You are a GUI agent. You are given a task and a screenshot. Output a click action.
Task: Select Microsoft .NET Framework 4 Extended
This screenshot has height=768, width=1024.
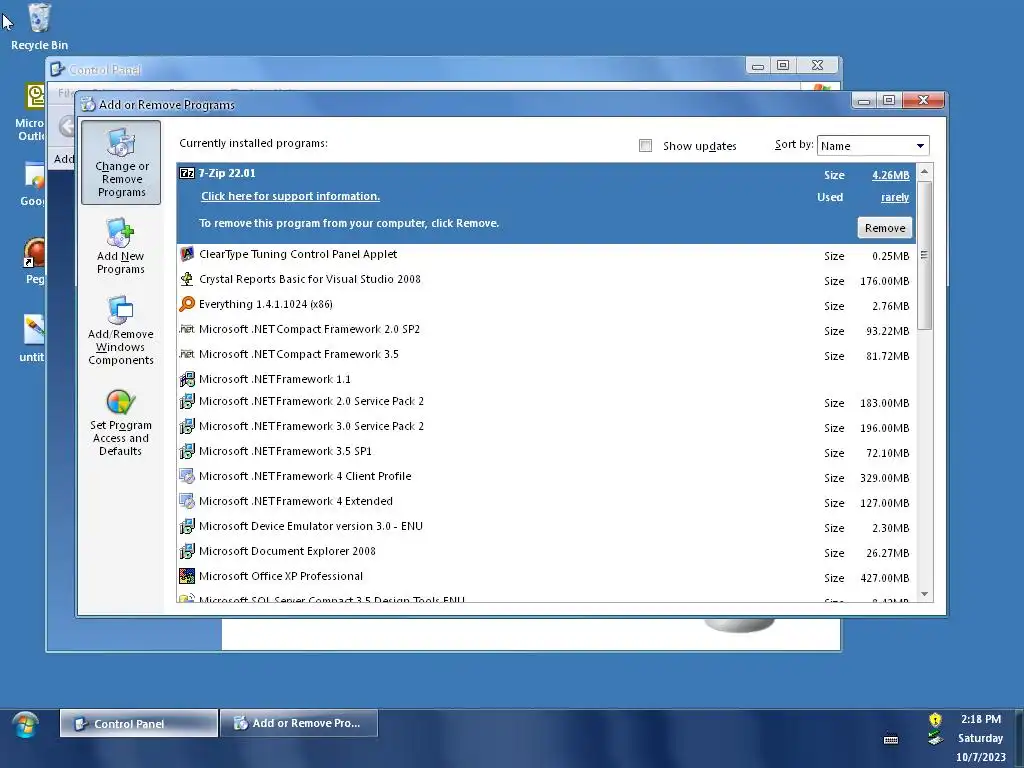click(546, 502)
